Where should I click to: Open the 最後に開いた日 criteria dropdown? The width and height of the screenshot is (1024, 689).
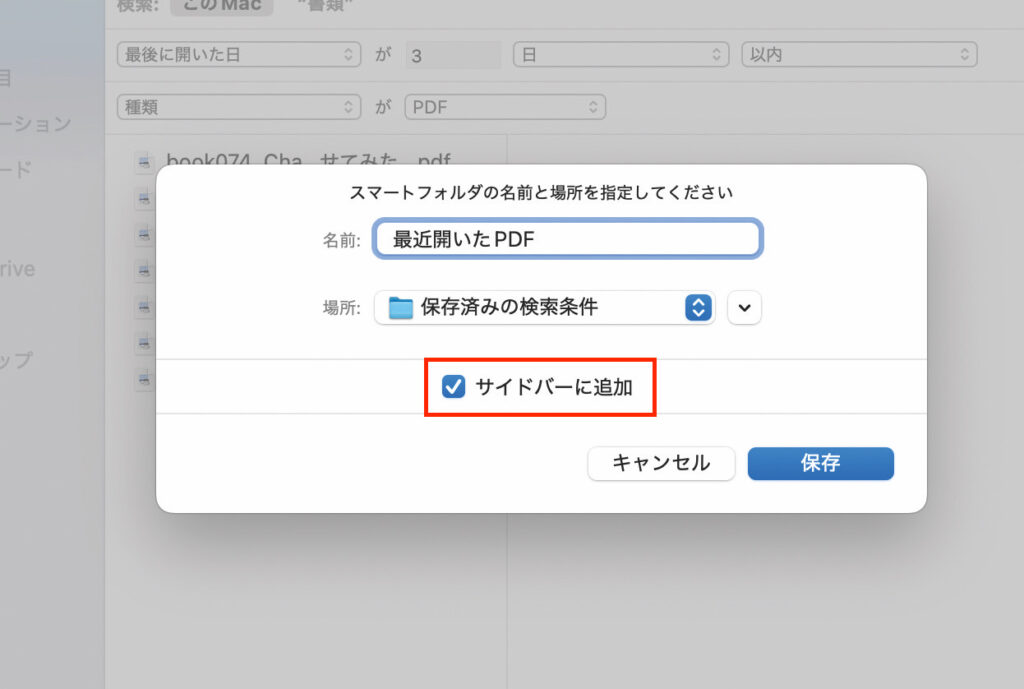(238, 55)
